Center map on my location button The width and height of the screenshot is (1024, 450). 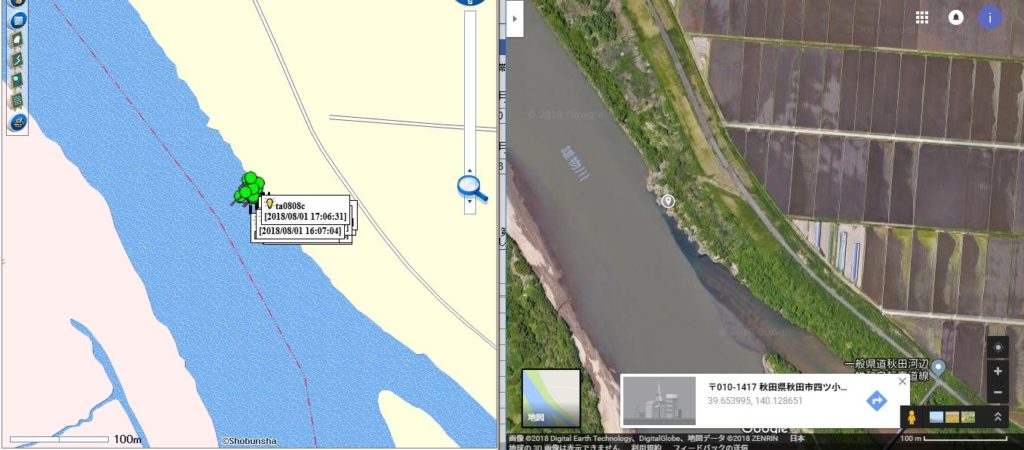(998, 348)
